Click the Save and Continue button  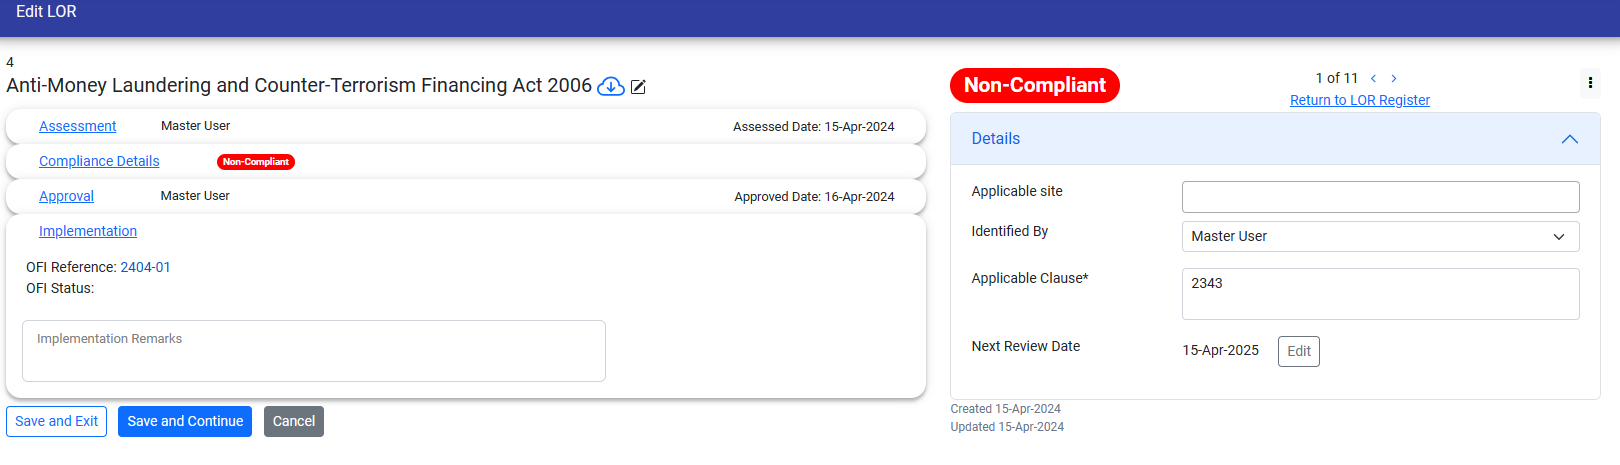tap(185, 421)
